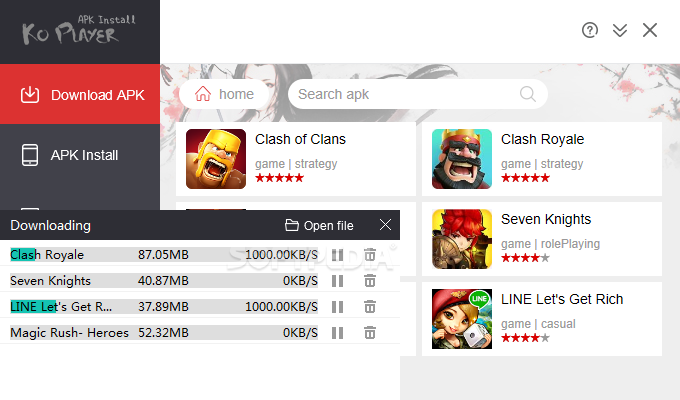This screenshot has width=680, height=400.
Task: Delete the LINE Let's Get R... download
Action: (x=370, y=307)
